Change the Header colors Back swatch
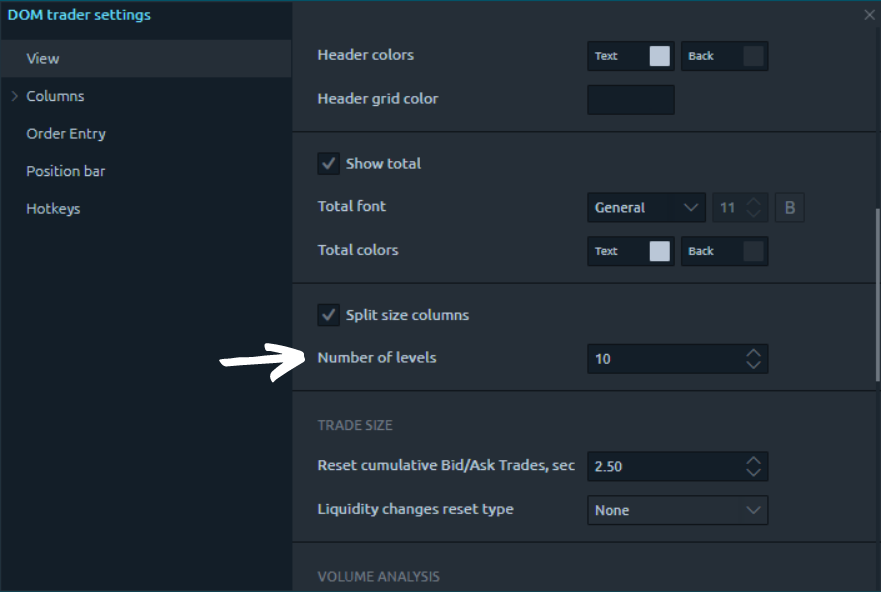 point(753,56)
